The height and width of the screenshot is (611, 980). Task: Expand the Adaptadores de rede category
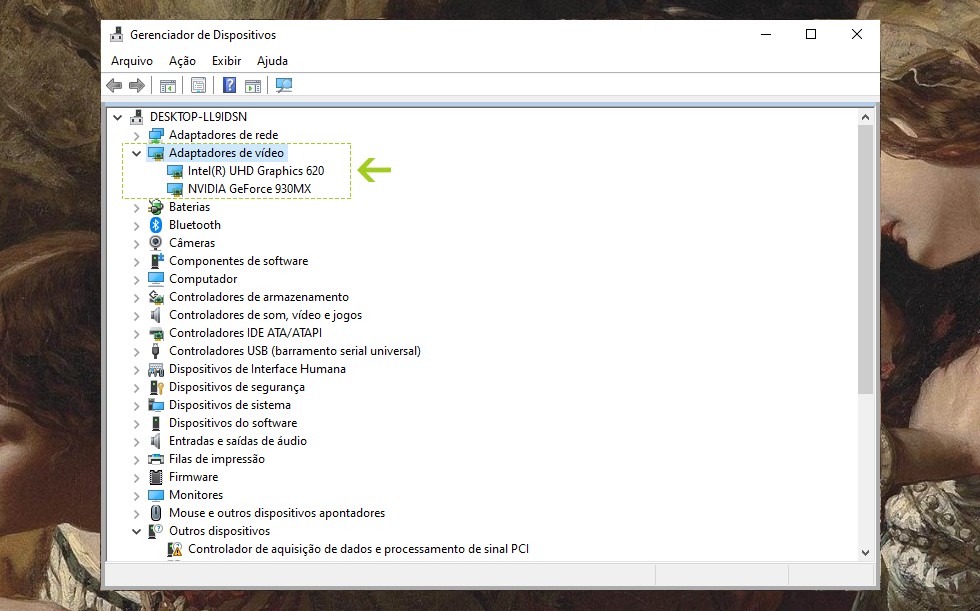(137, 135)
